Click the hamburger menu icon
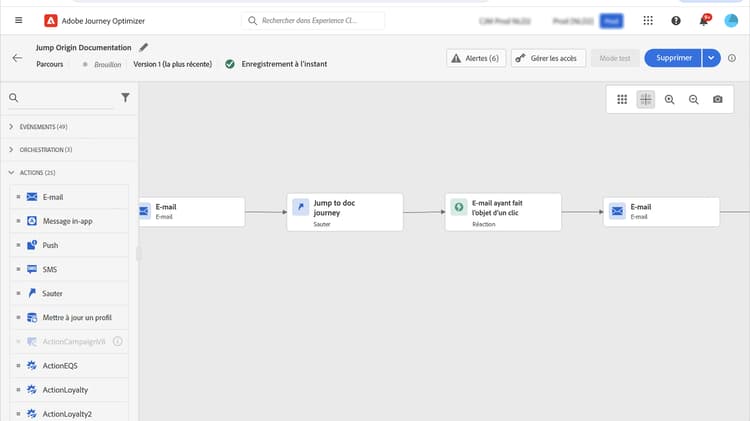Screen dimensions: 750x421 click(18, 20)
